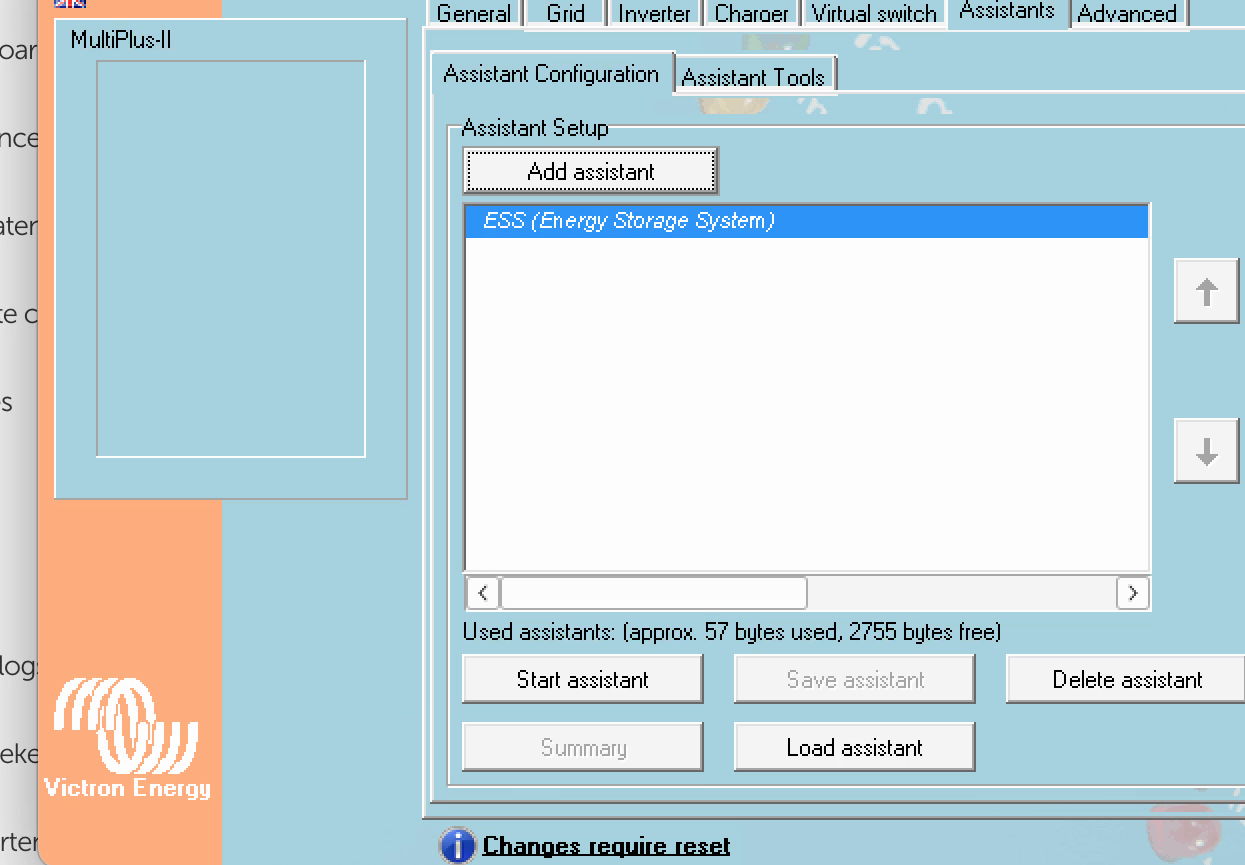Move assistant down with the down arrow
Image resolution: width=1245 pixels, height=865 pixels.
pyautogui.click(x=1207, y=452)
